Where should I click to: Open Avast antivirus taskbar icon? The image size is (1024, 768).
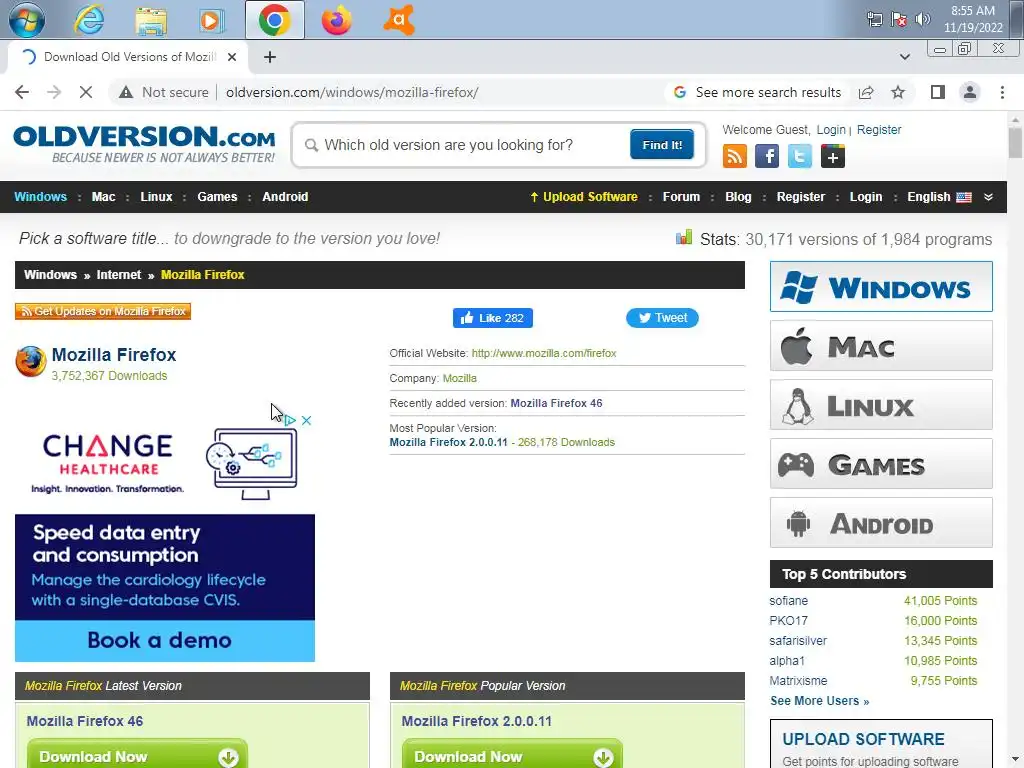[399, 20]
